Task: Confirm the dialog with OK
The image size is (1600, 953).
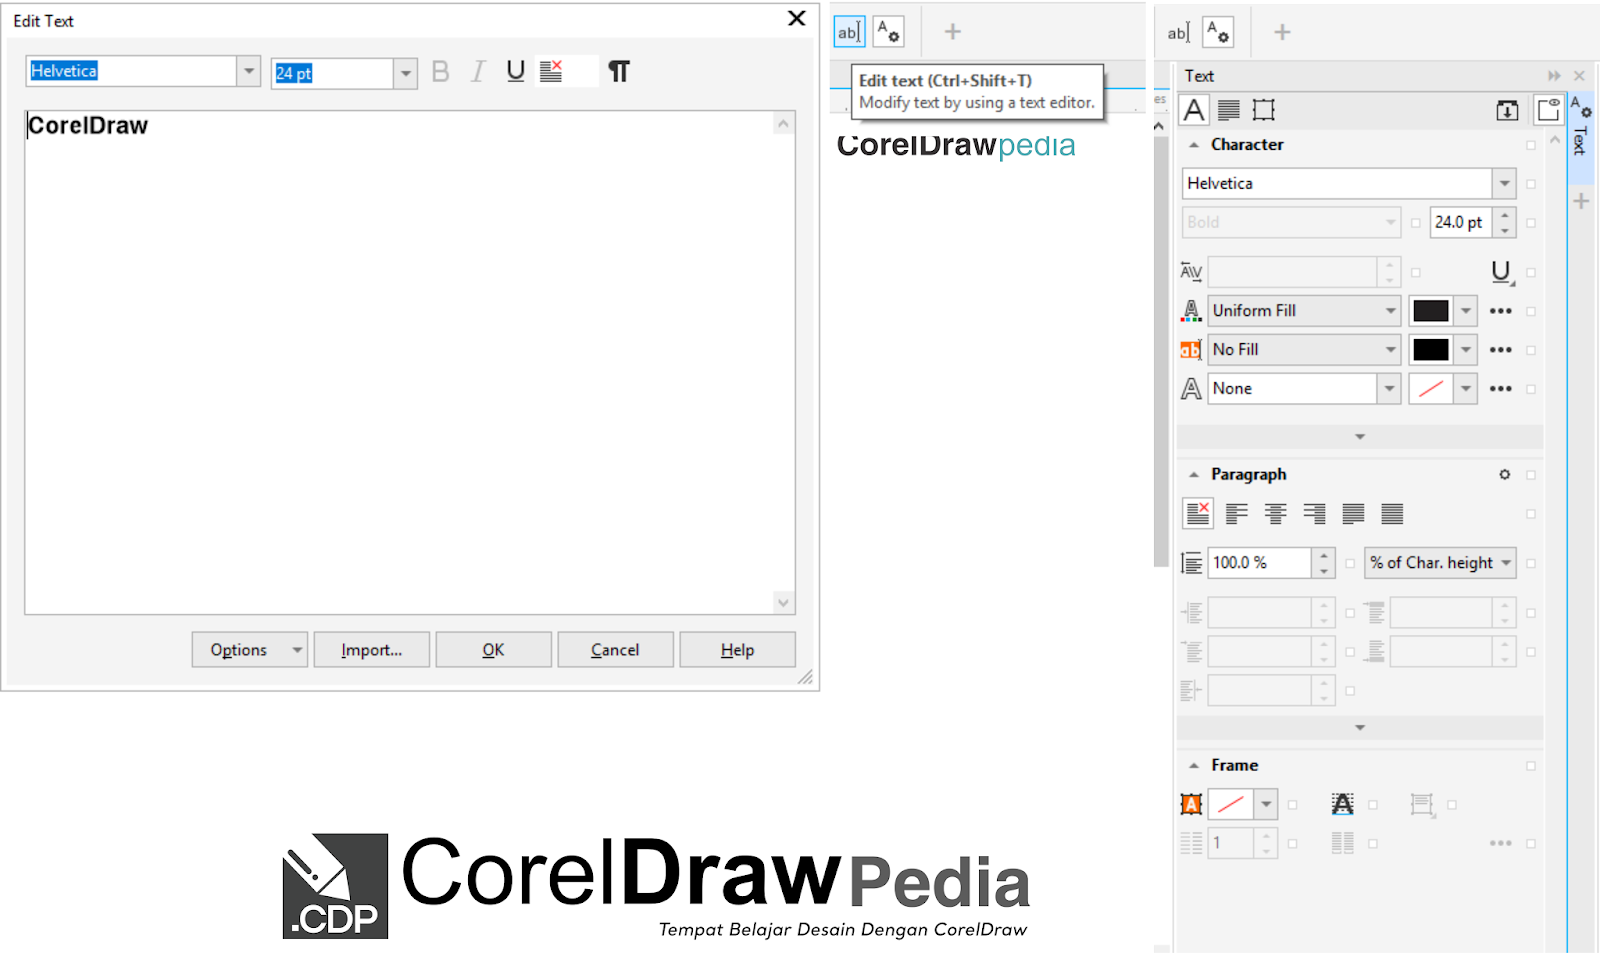Action: point(494,650)
